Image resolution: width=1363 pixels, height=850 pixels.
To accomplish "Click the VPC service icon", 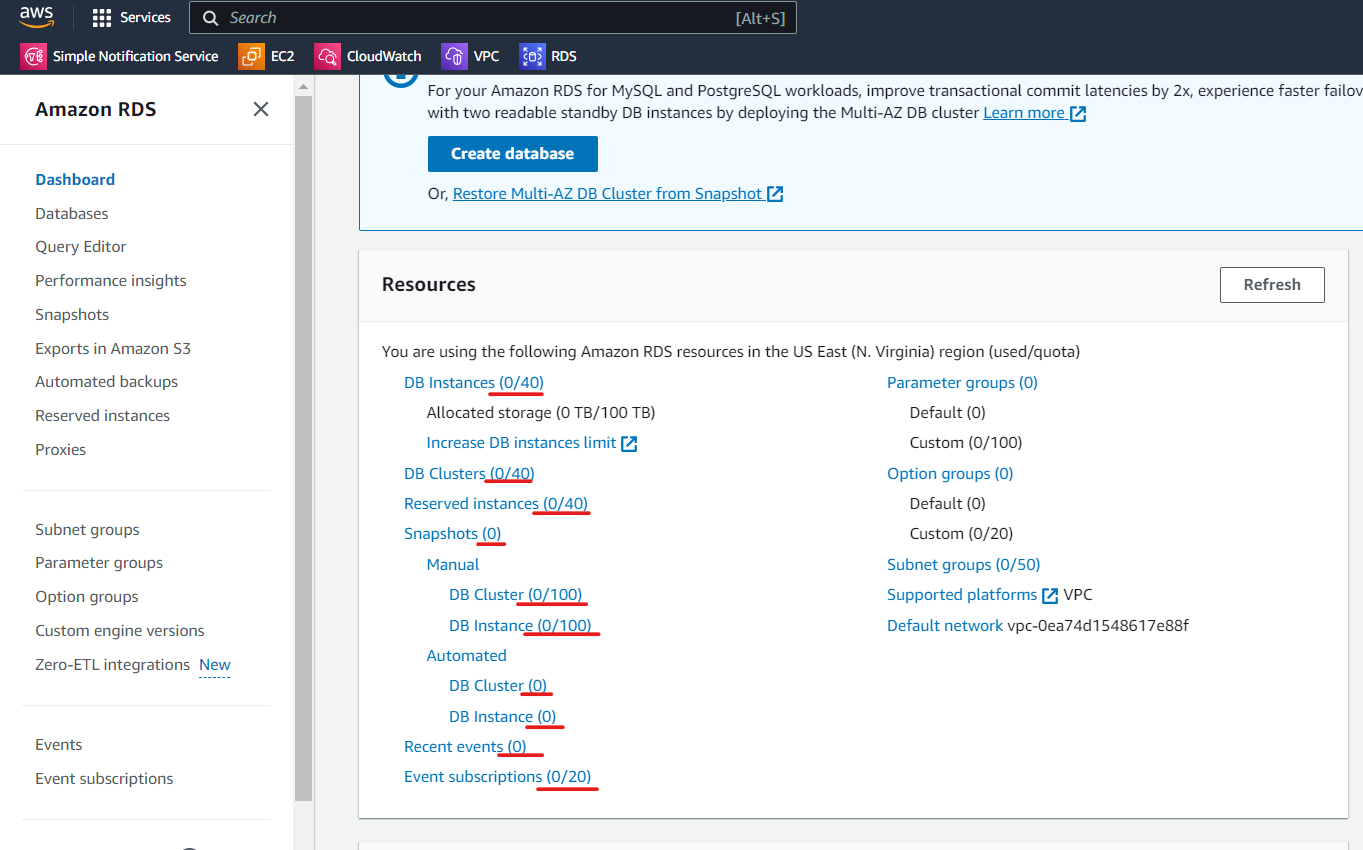I will (454, 56).
